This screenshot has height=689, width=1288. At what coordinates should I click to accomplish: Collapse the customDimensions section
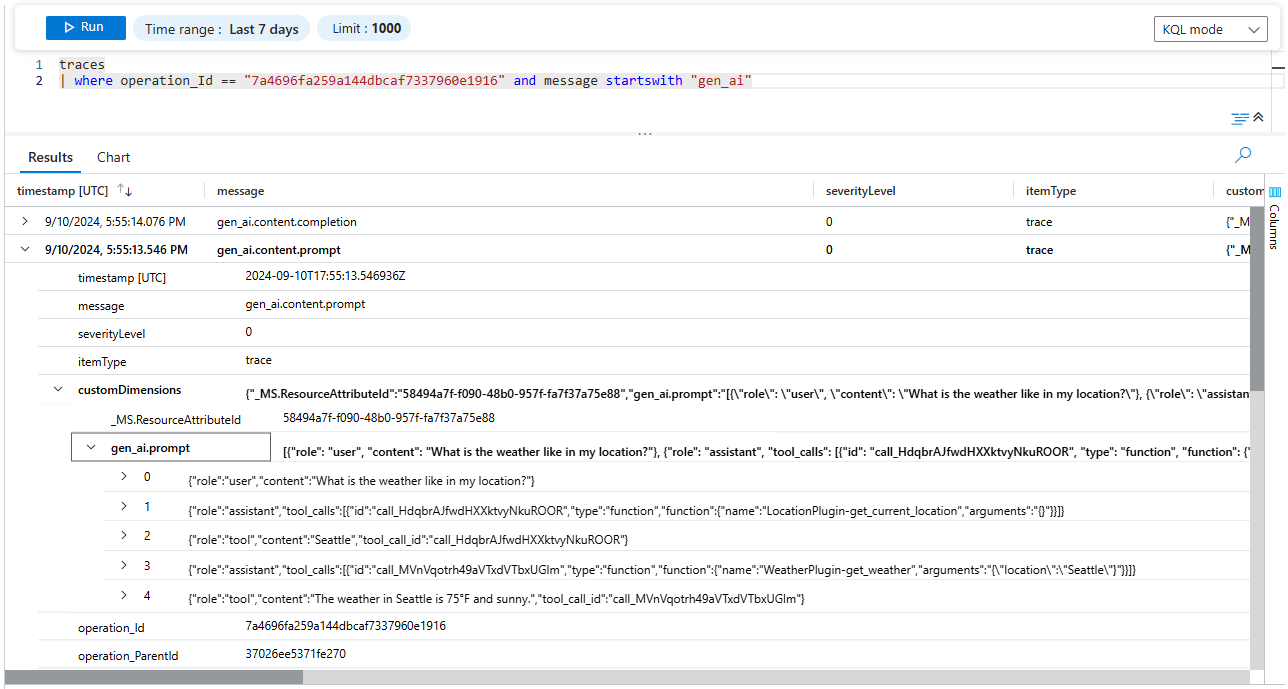click(x=60, y=389)
